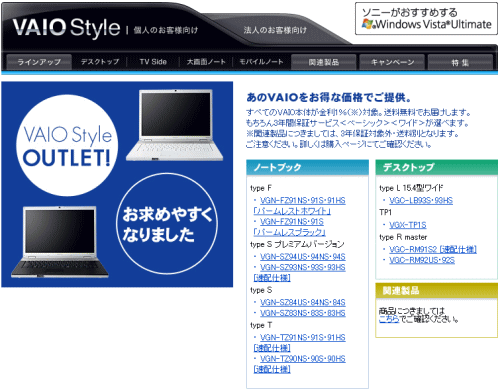Open the 特集 nav button

[x=460, y=62]
